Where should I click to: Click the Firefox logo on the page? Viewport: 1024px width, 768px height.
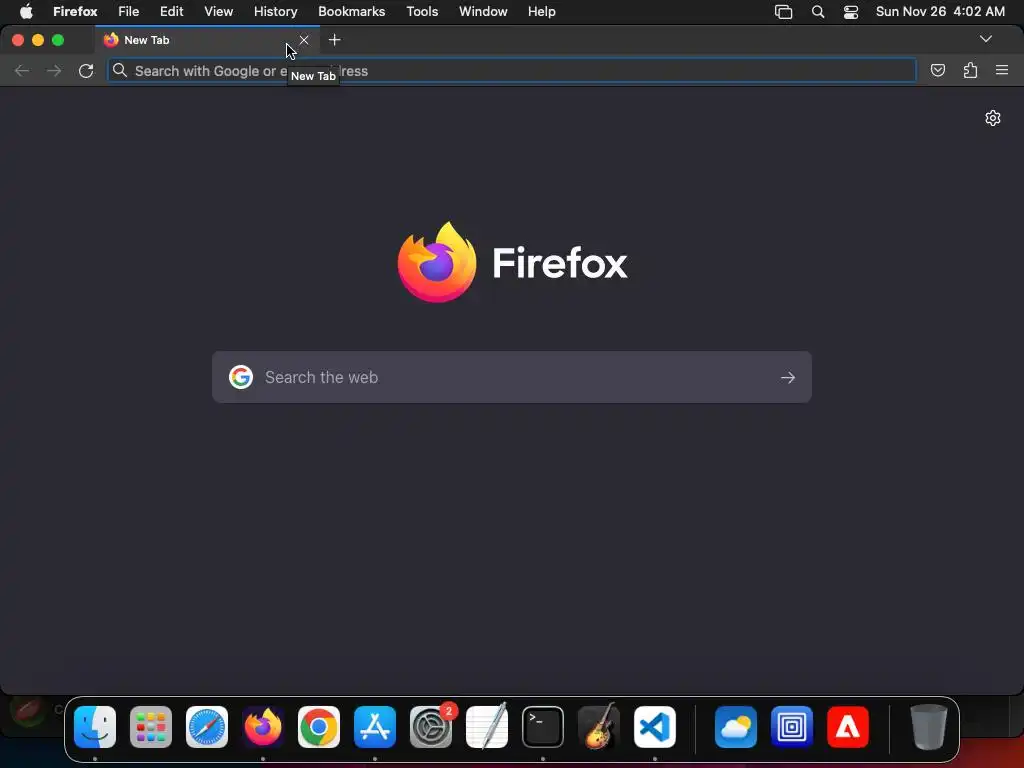click(437, 262)
